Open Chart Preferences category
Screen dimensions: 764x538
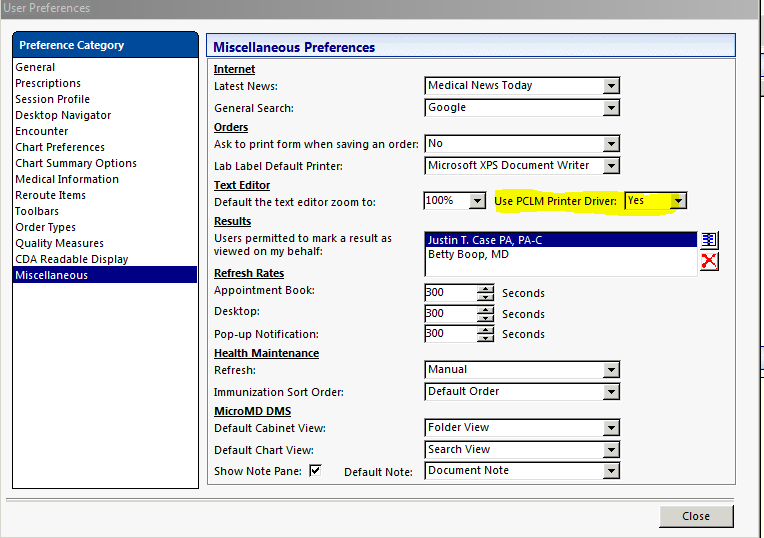tap(60, 147)
